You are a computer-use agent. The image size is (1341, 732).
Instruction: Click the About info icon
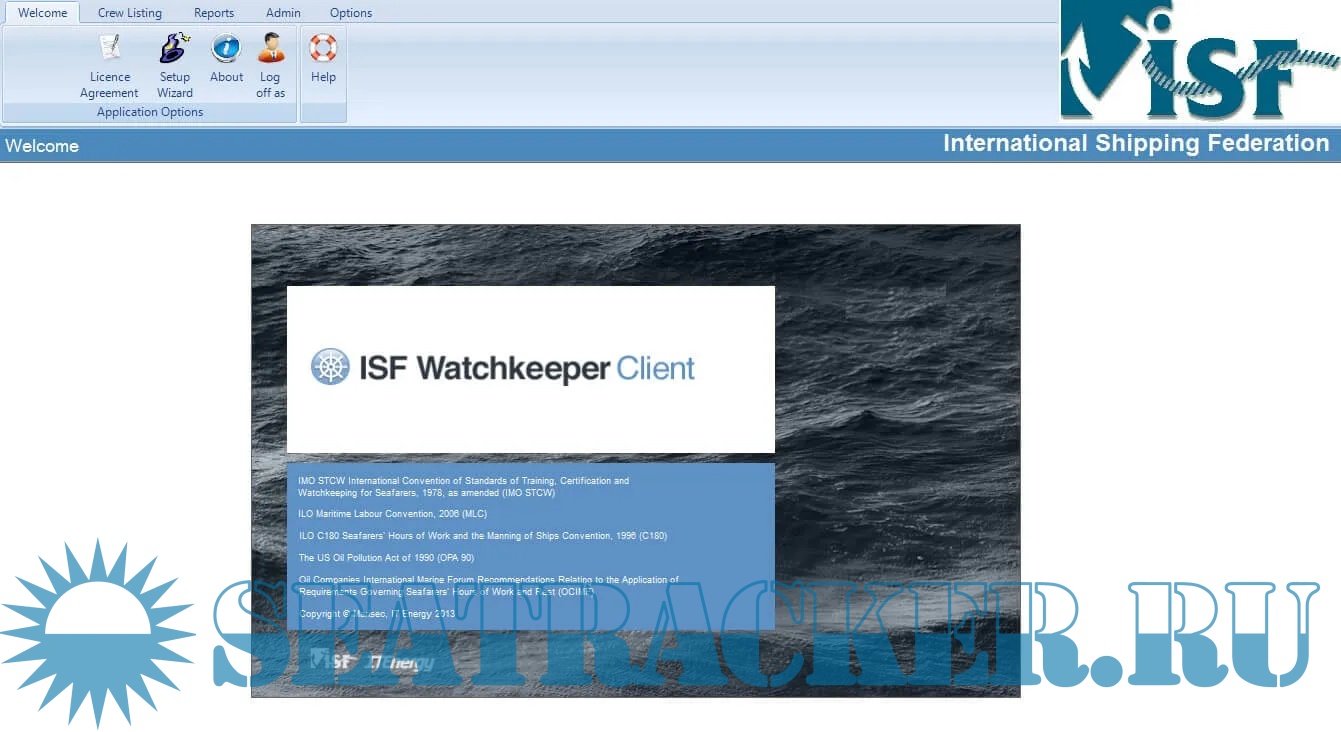[x=226, y=49]
